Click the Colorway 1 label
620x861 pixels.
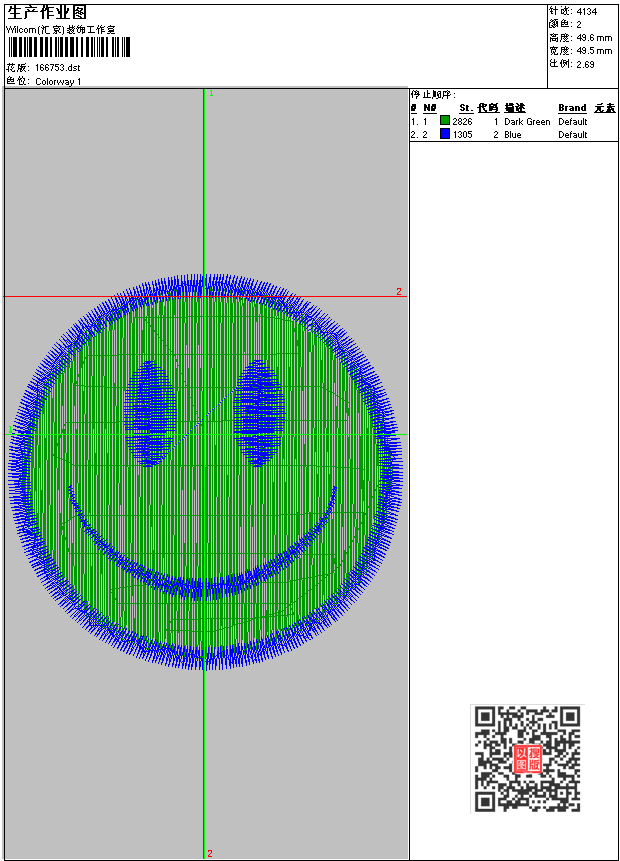(59, 81)
